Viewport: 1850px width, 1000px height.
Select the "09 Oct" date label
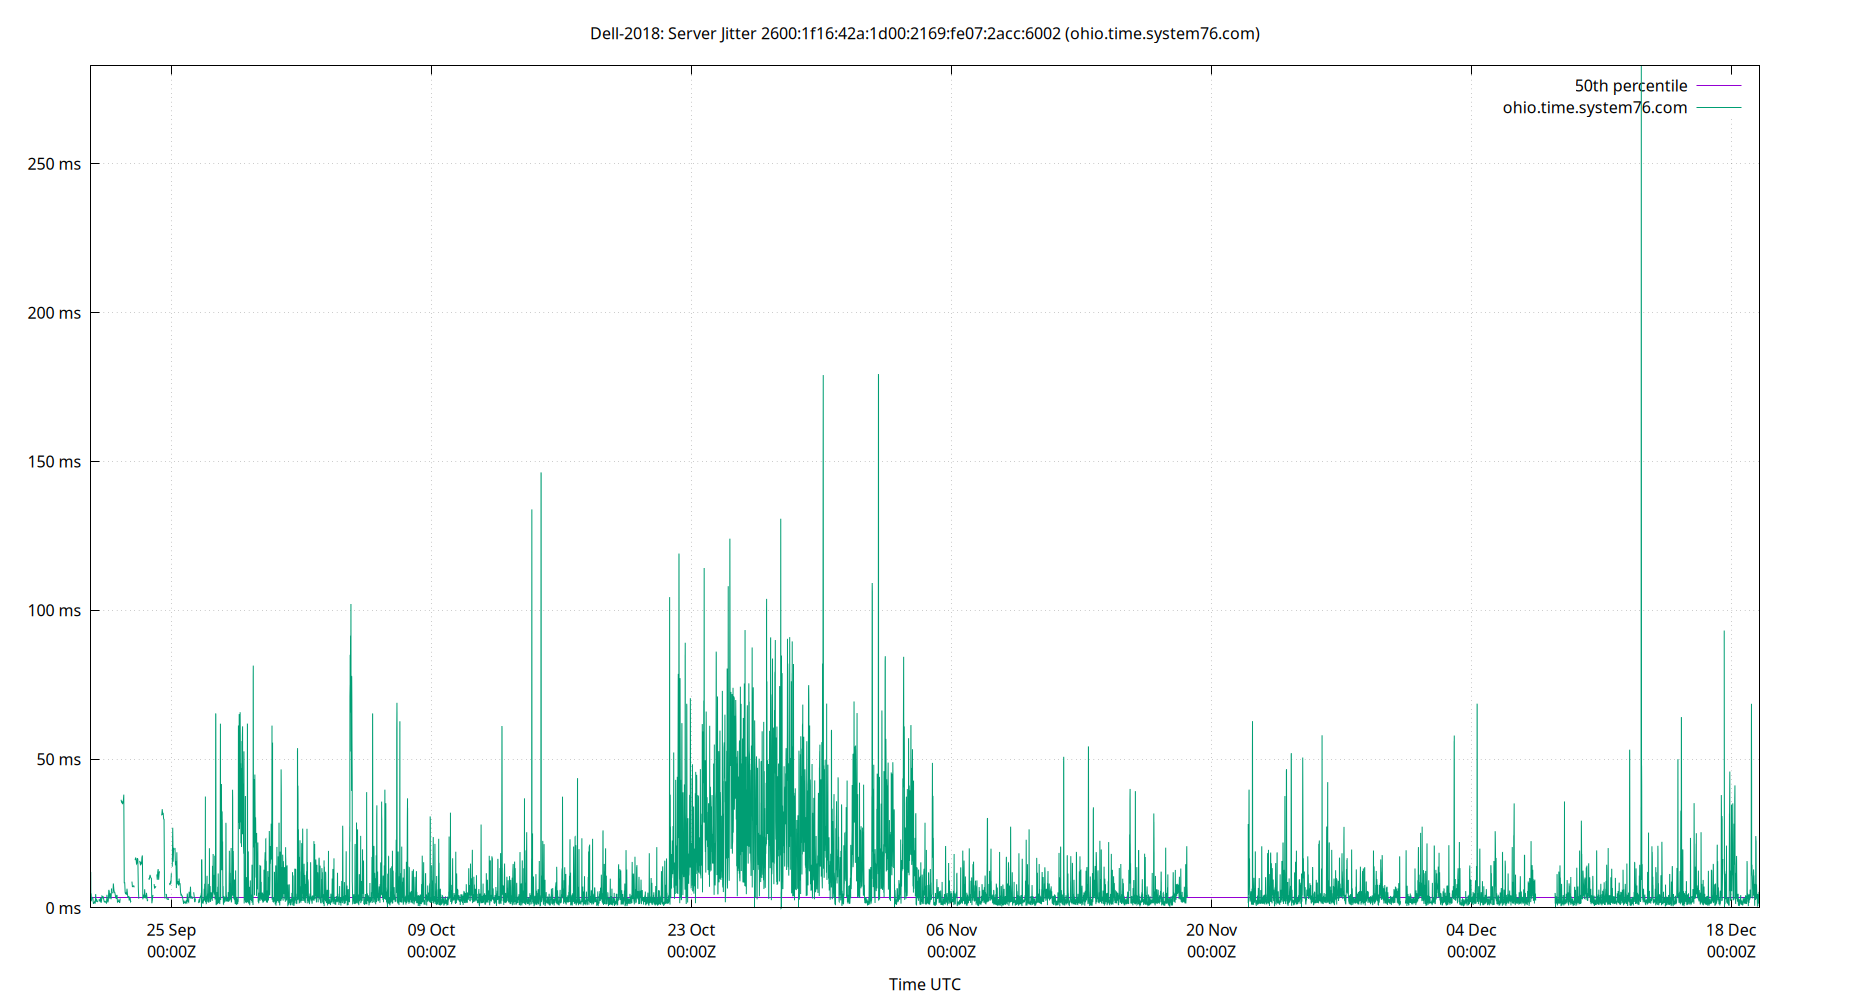click(431, 930)
